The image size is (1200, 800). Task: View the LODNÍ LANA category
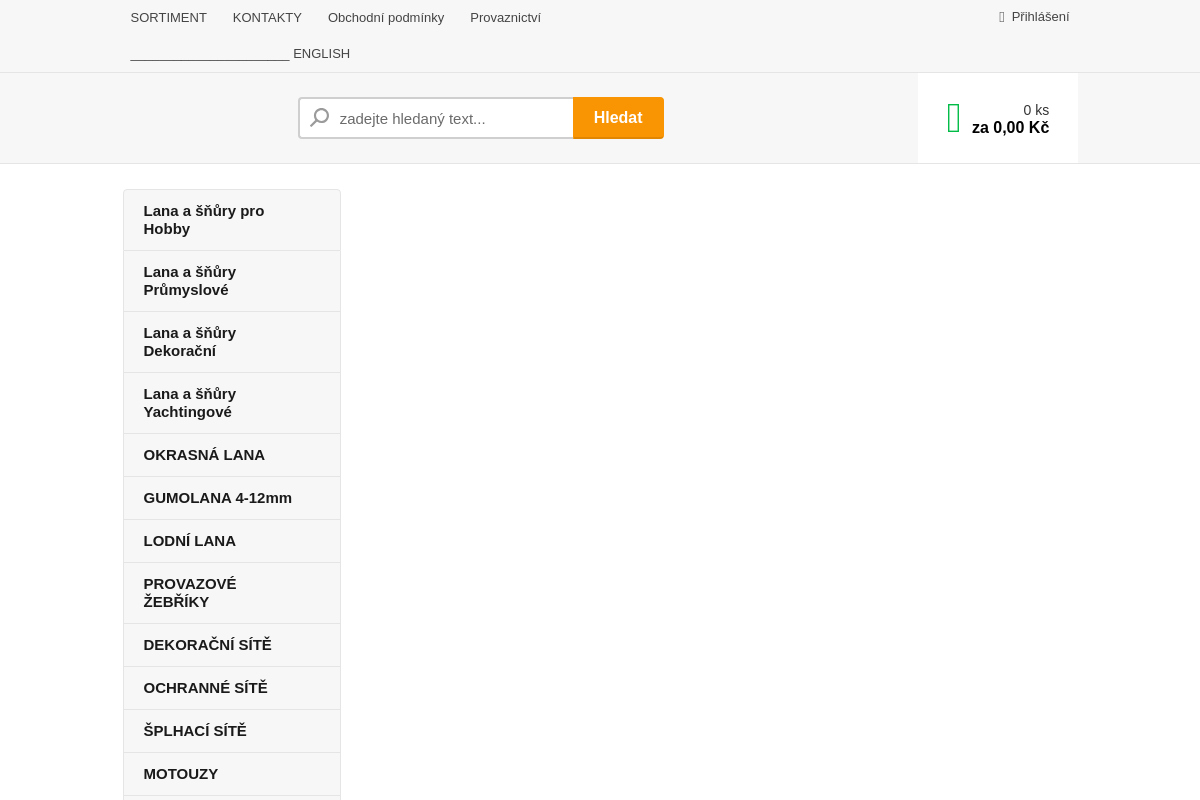pos(190,541)
